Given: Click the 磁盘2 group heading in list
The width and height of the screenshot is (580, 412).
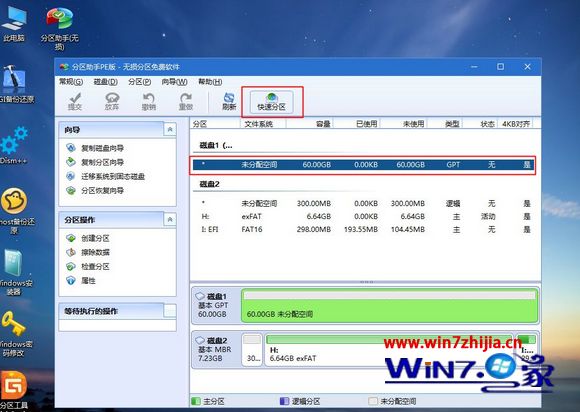Looking at the screenshot, I should coord(209,184).
